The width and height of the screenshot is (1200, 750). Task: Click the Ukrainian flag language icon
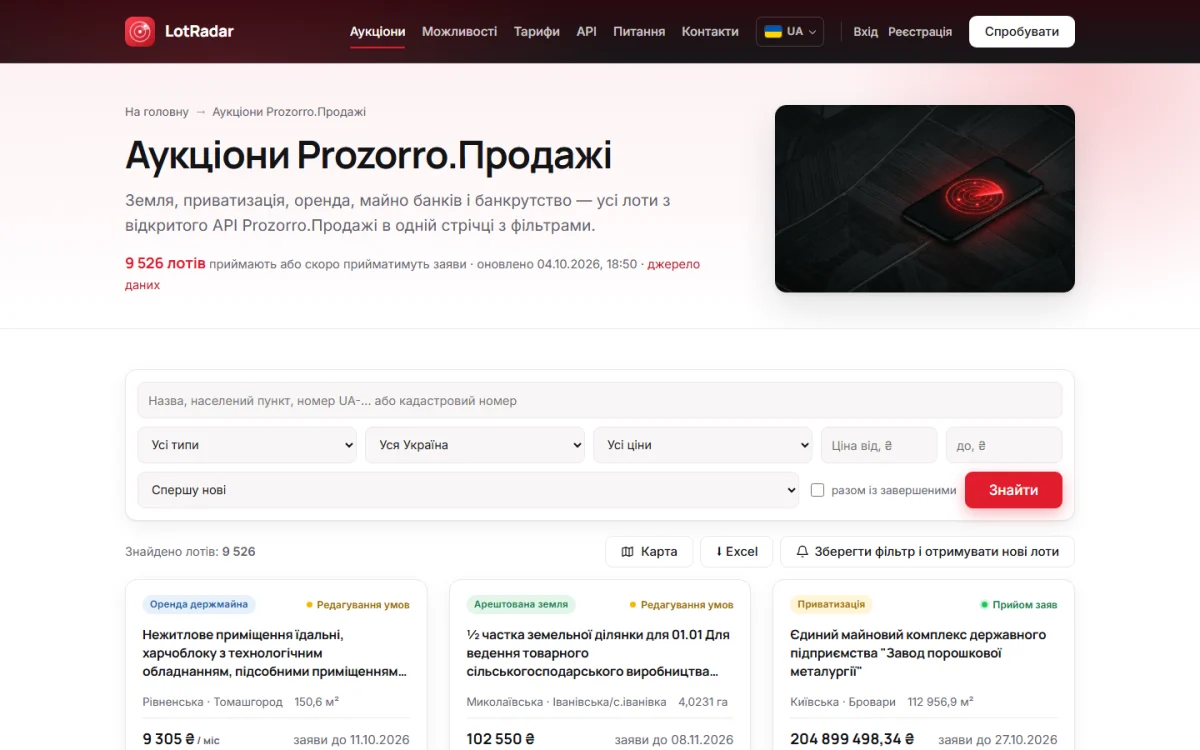pos(773,31)
